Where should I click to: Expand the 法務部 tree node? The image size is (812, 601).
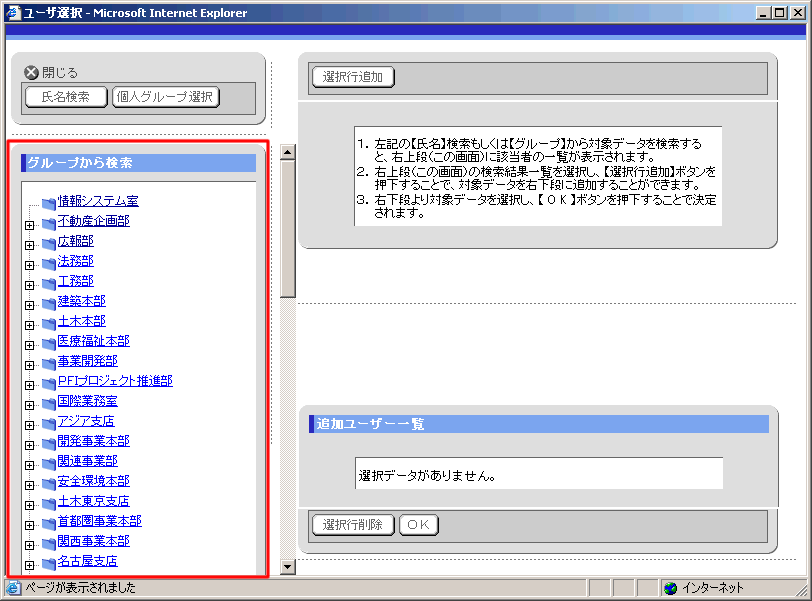(30, 265)
